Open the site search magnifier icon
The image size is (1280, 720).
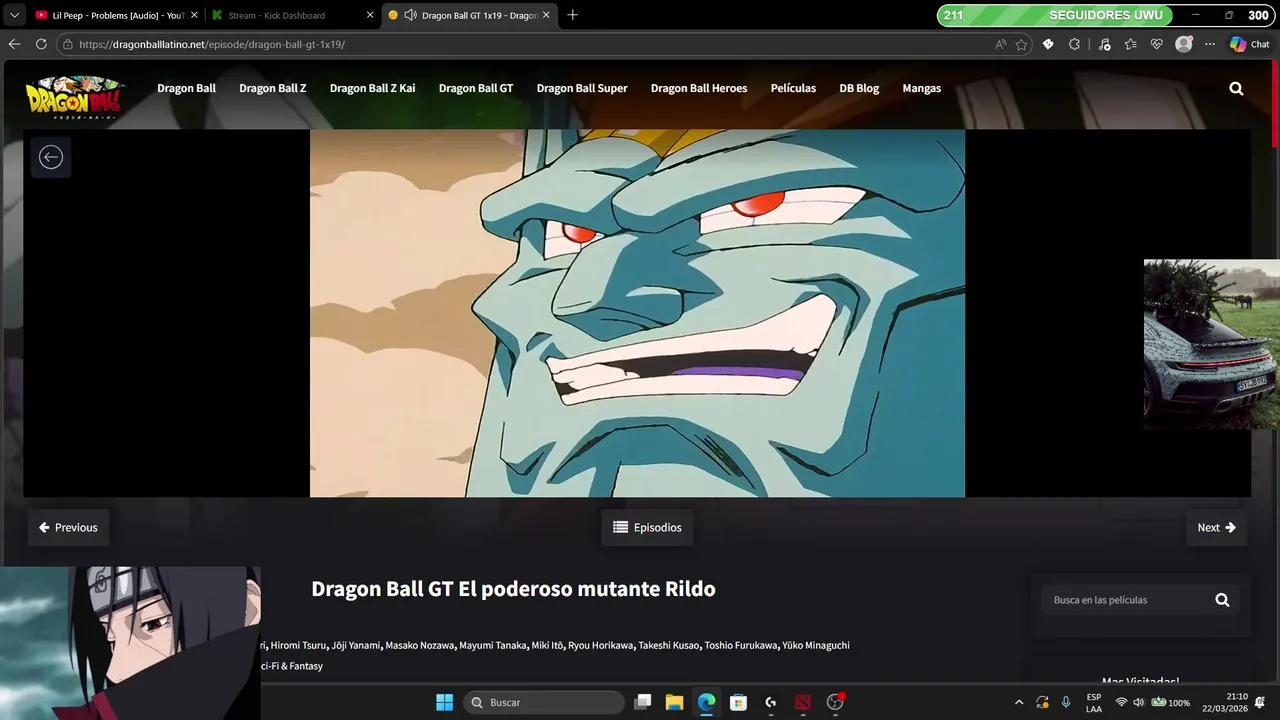(x=1236, y=88)
